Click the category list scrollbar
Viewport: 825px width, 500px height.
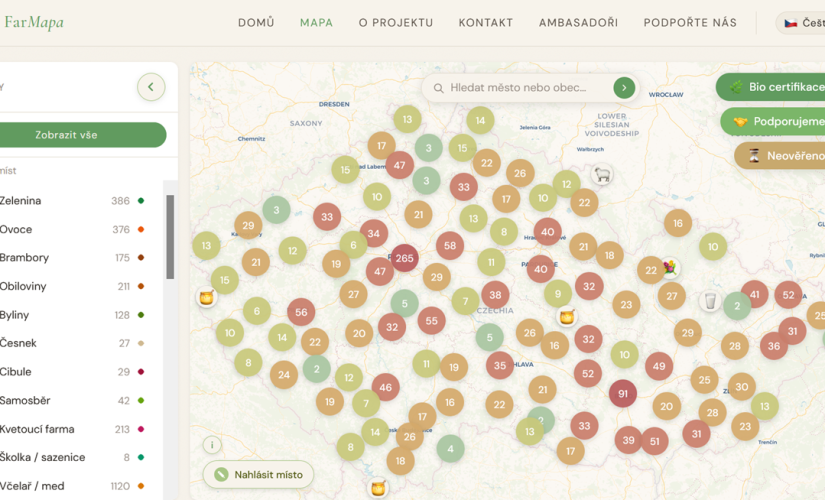[170, 237]
